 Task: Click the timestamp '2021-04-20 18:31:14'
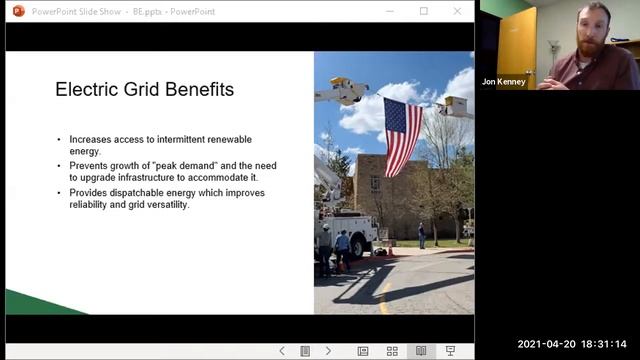point(572,344)
